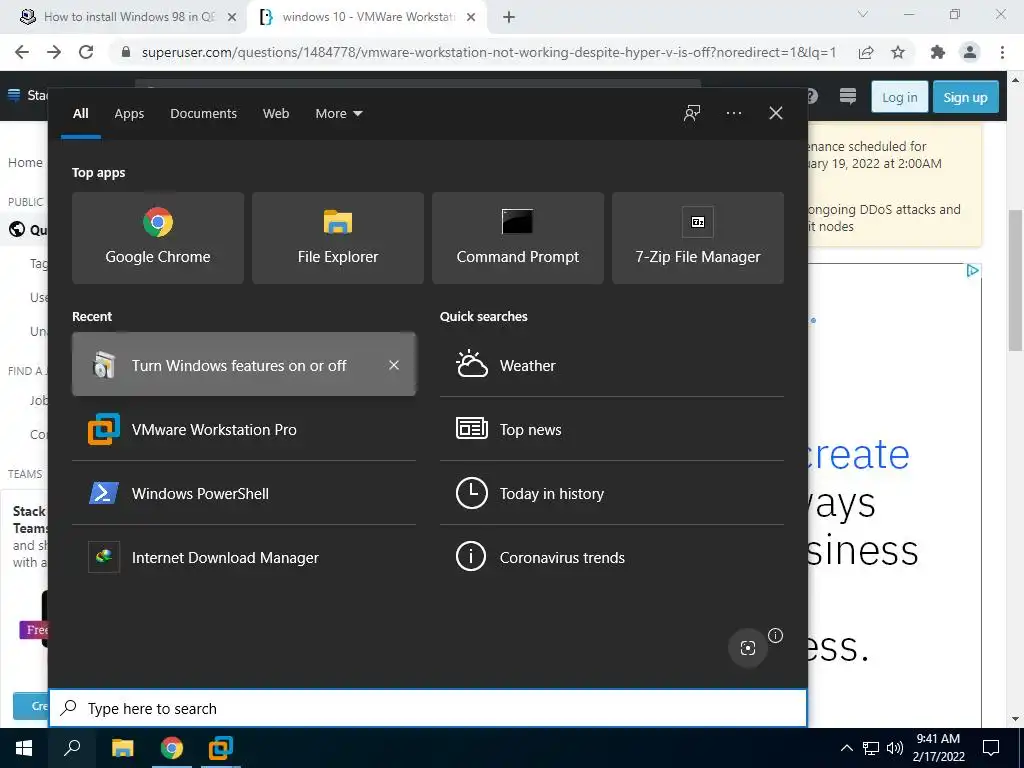Screen dimensions: 1024x768
Task: Go back in Chrome
Action: click(22, 52)
